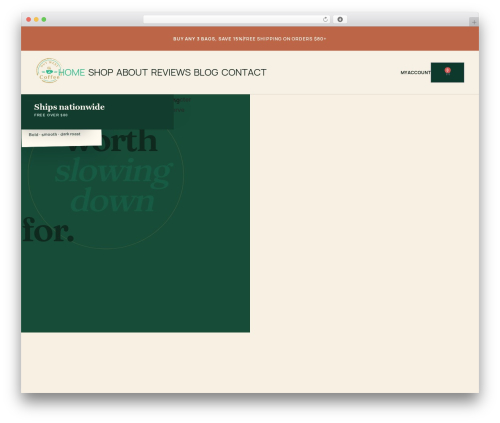This screenshot has height=423, width=500.
Task: Click the green maximize window button
Action: pos(44,20)
